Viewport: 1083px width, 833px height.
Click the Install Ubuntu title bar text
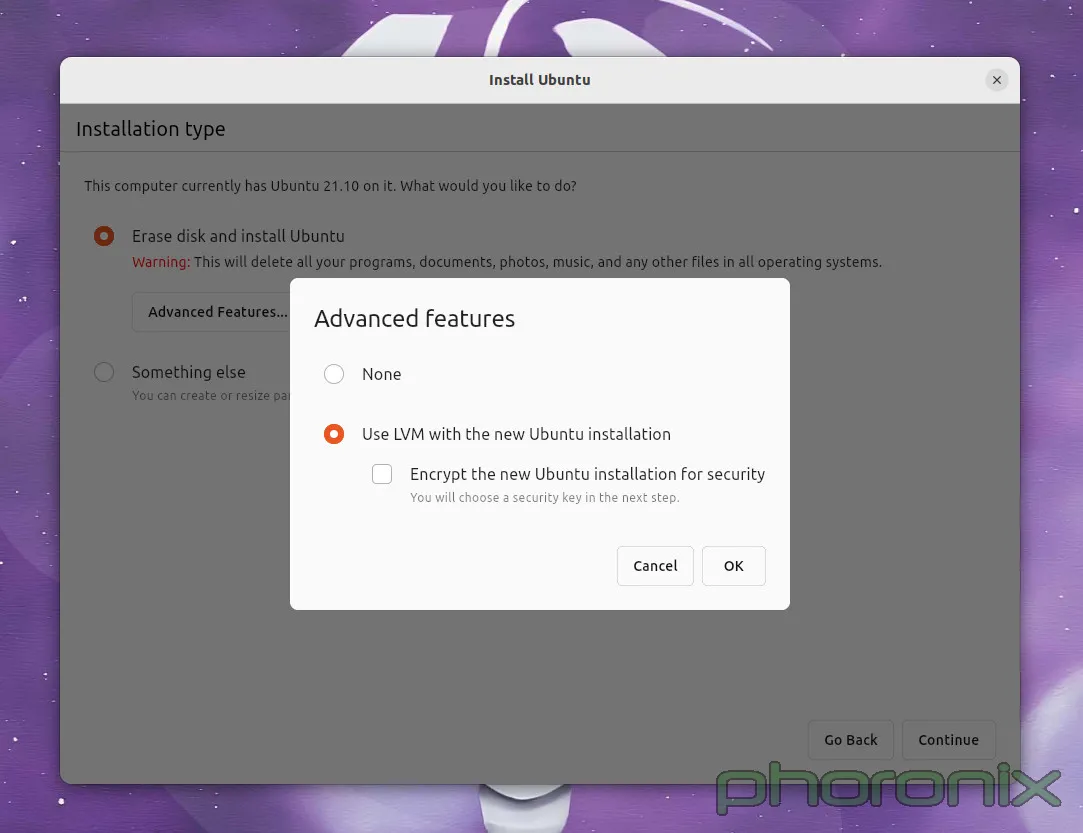(x=539, y=80)
